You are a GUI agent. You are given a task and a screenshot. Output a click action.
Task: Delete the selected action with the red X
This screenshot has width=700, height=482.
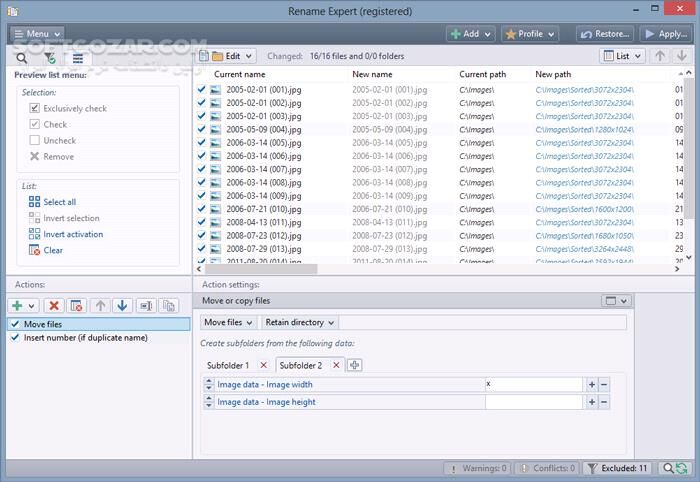click(x=54, y=306)
